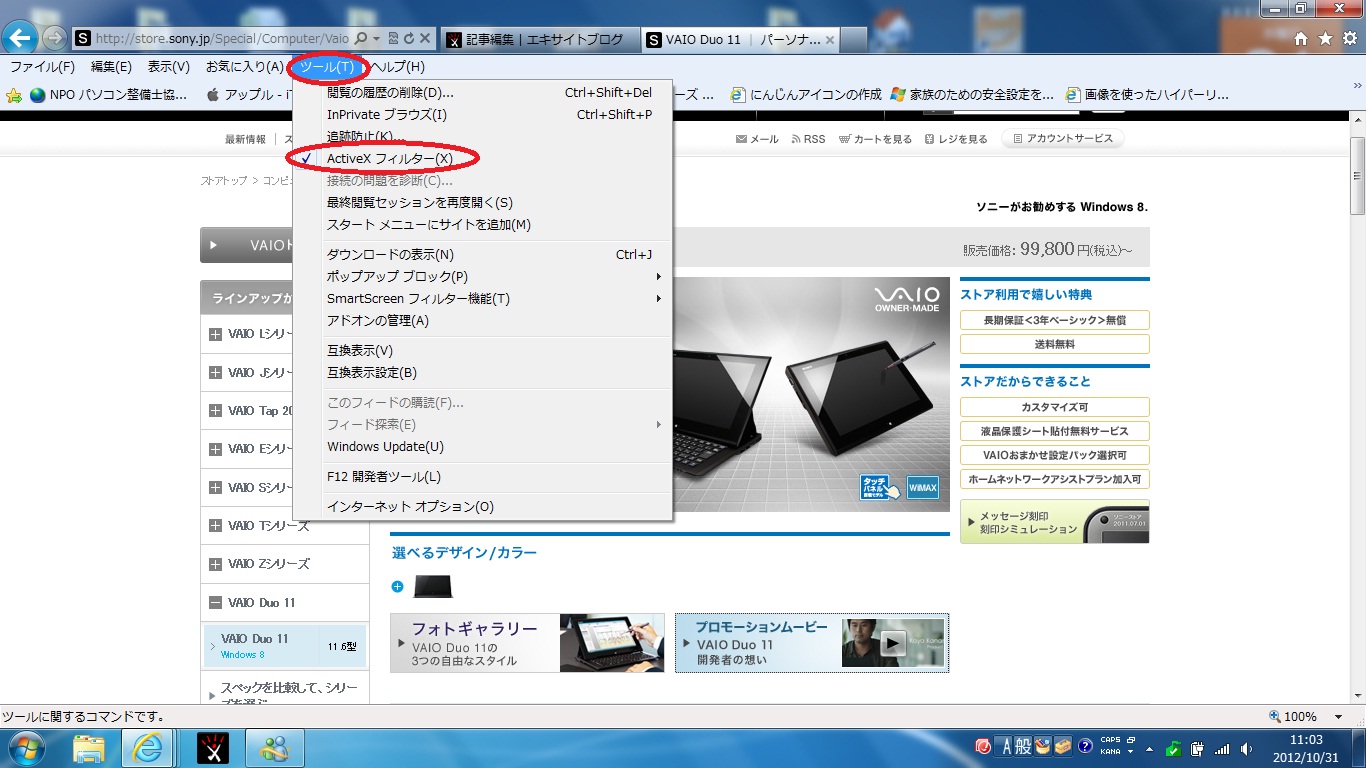This screenshot has width=1366, height=768.
Task: Click 送料無料 button
Action: point(1055,344)
